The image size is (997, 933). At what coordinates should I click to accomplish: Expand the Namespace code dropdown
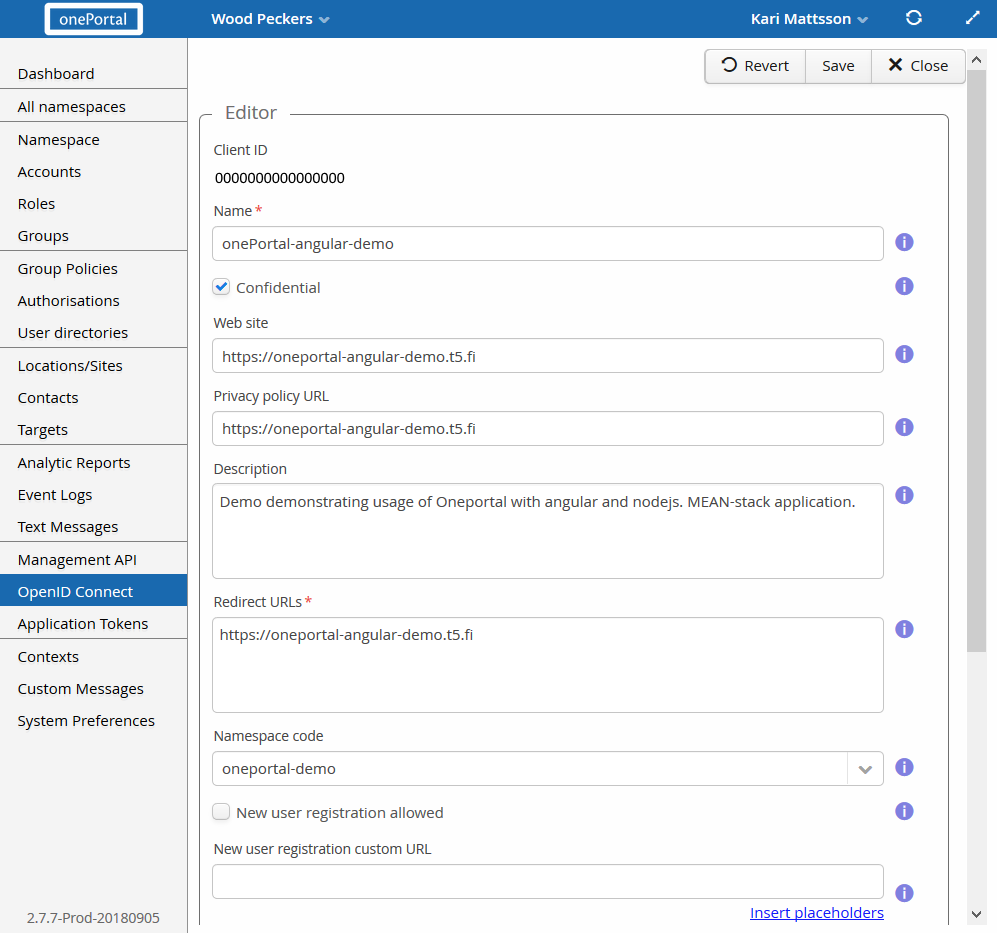click(x=865, y=769)
